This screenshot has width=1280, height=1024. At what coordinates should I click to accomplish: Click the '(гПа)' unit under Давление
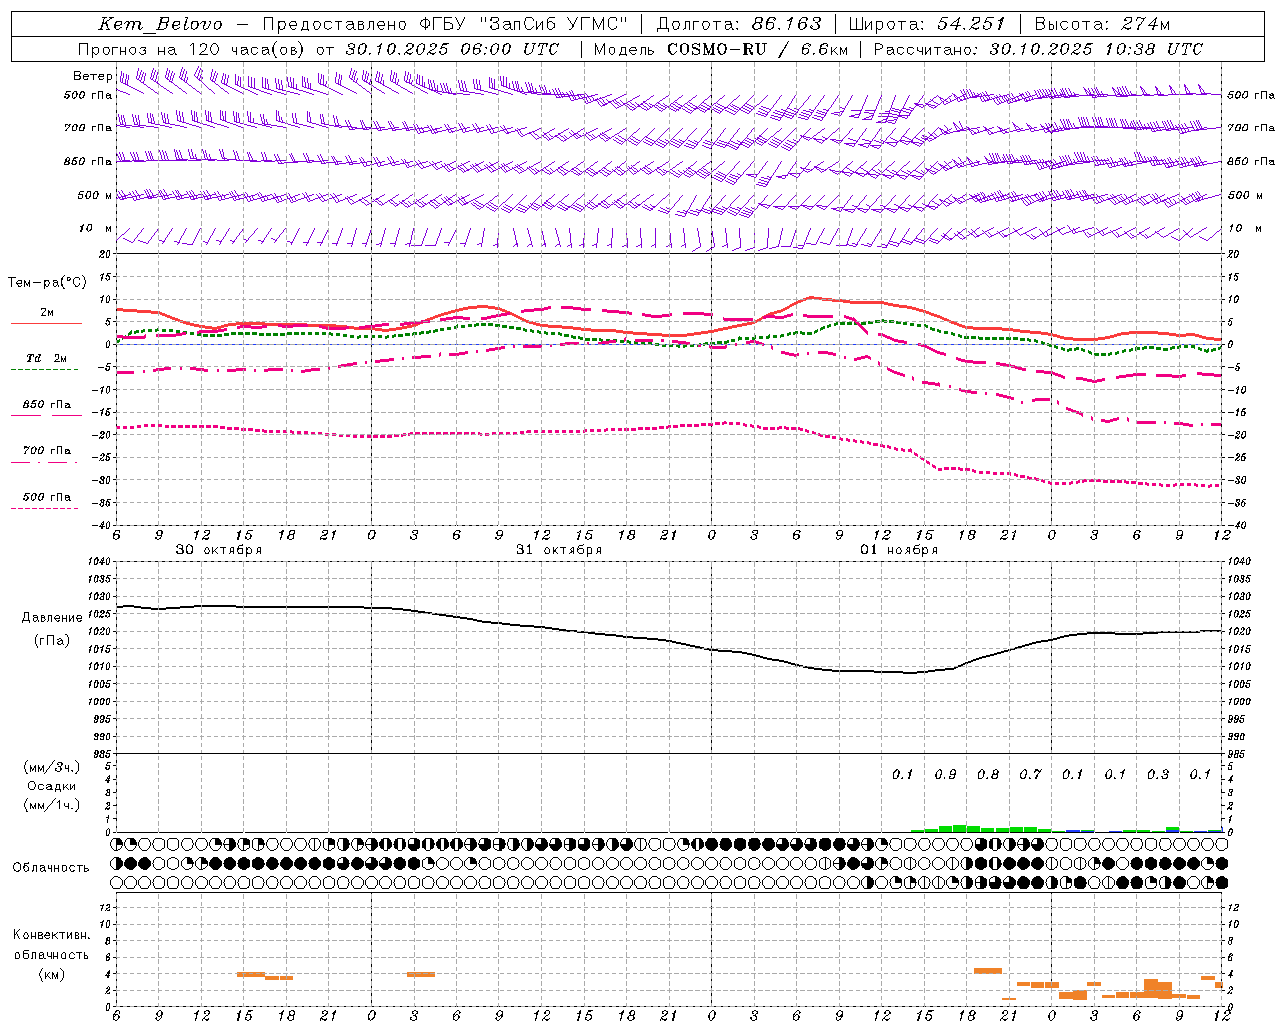(x=51, y=640)
